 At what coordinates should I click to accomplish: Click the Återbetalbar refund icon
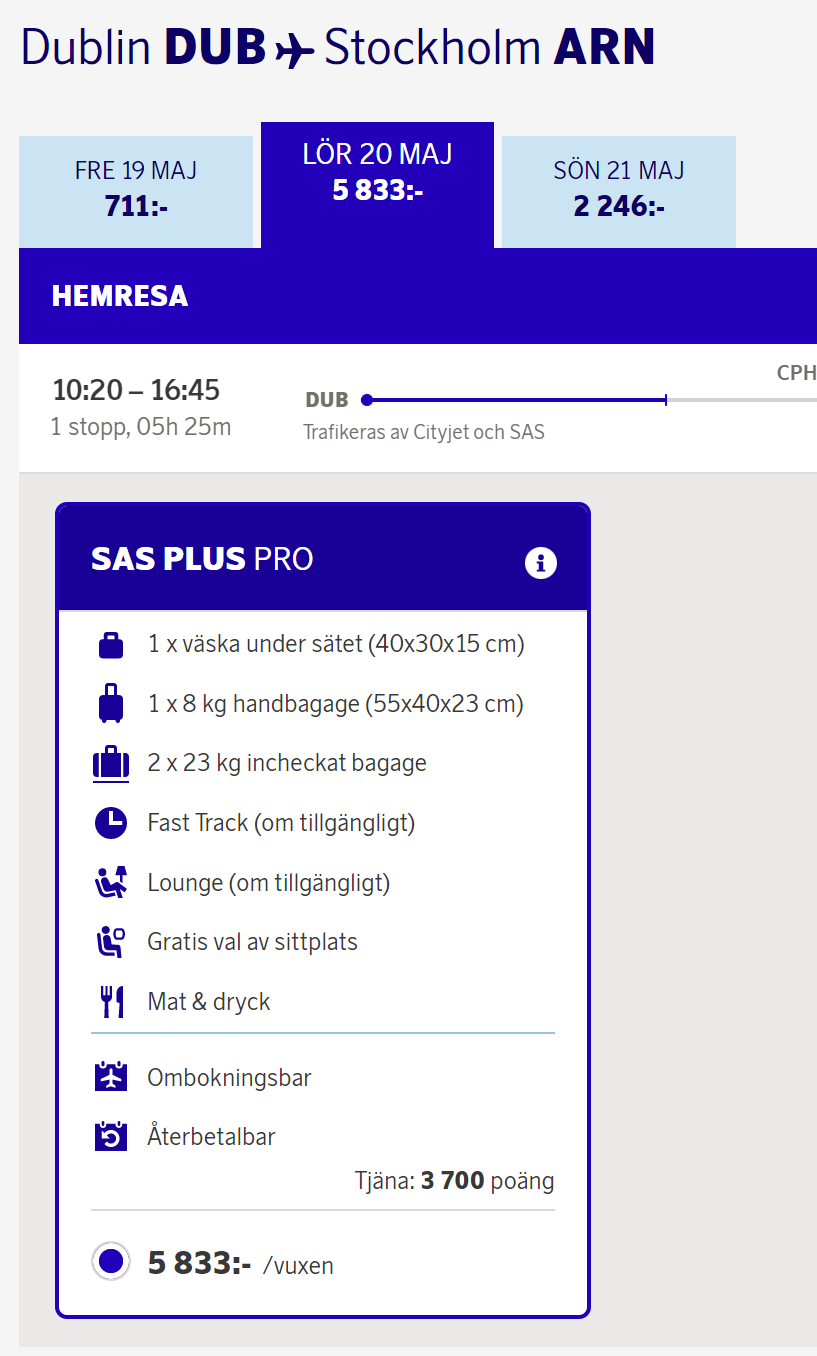click(x=111, y=1137)
